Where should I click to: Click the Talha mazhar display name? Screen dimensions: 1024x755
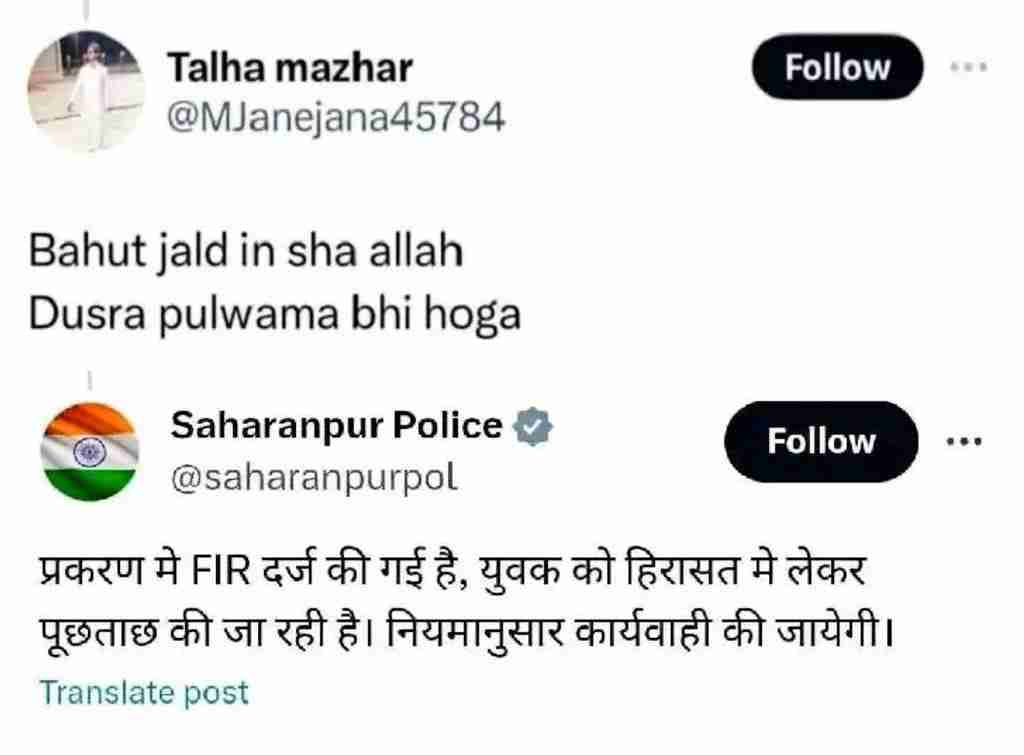290,68
